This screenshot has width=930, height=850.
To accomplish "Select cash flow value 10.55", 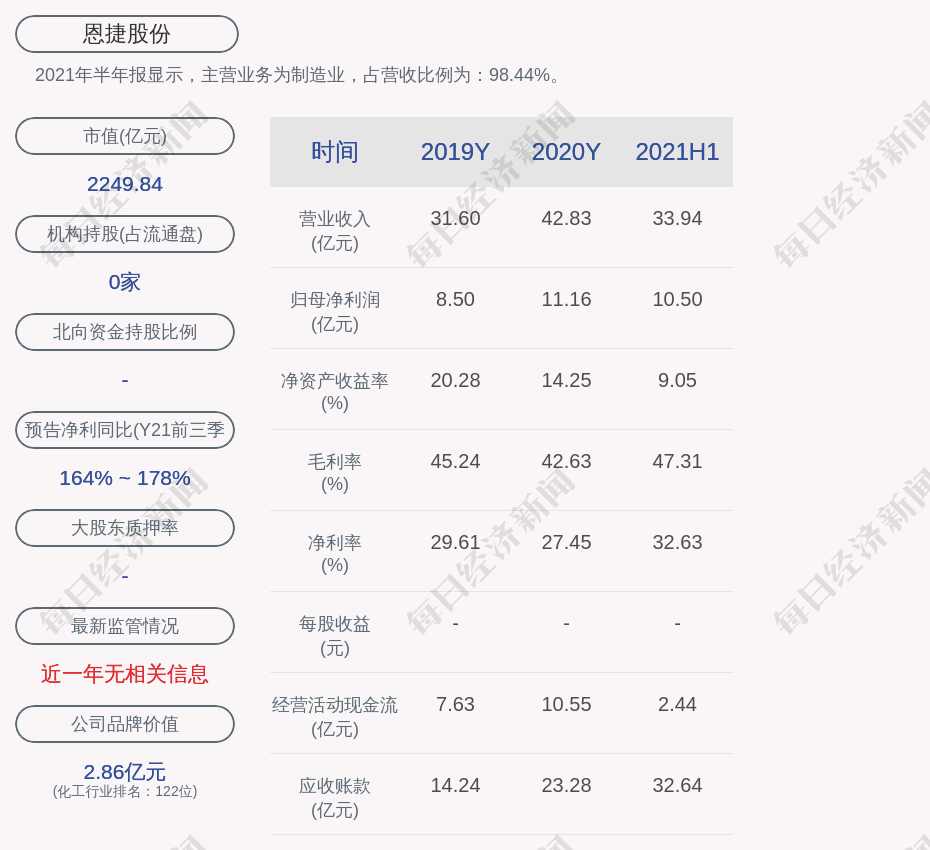I will point(566,704).
